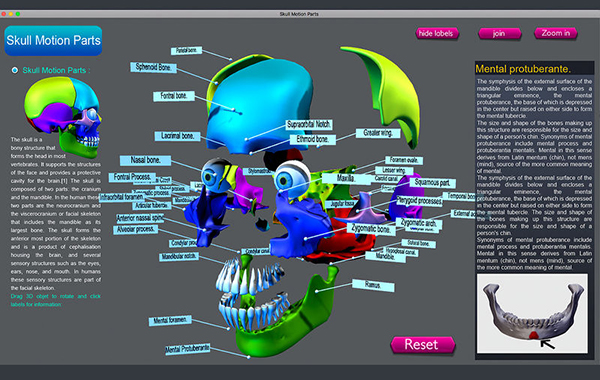Image resolution: width=600 pixels, height=380 pixels.
Task: Click the Parietal bone label at top
Action: tap(186, 50)
